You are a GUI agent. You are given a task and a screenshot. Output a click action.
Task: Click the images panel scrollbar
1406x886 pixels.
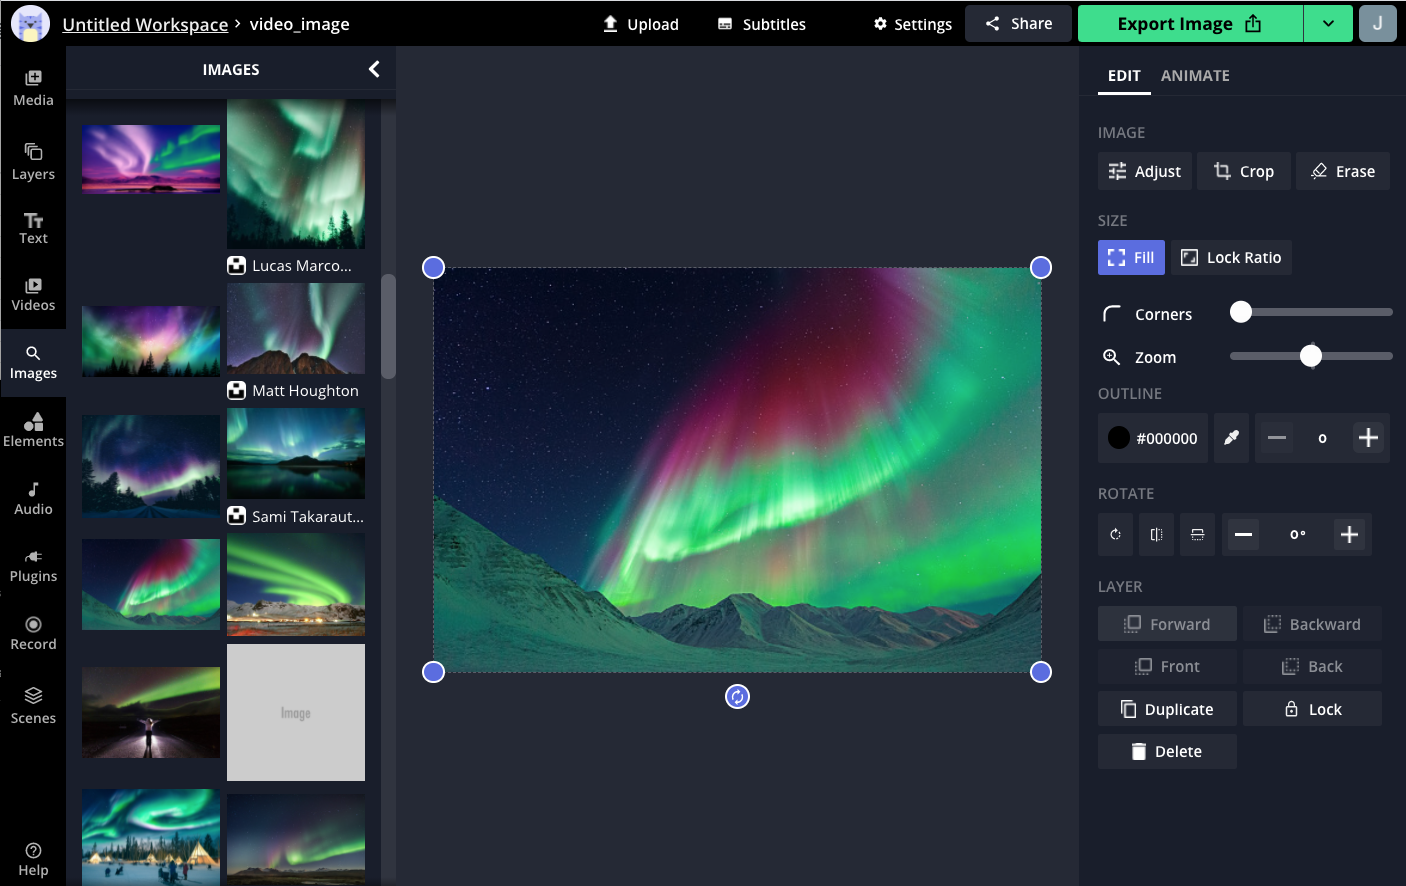(x=388, y=327)
